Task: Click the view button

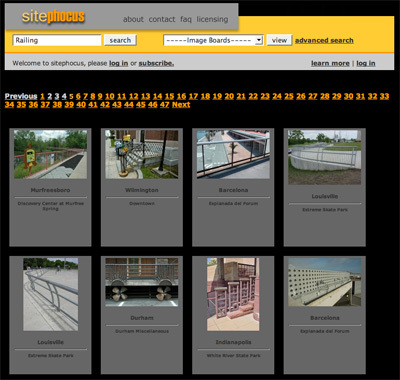Action: pos(279,40)
